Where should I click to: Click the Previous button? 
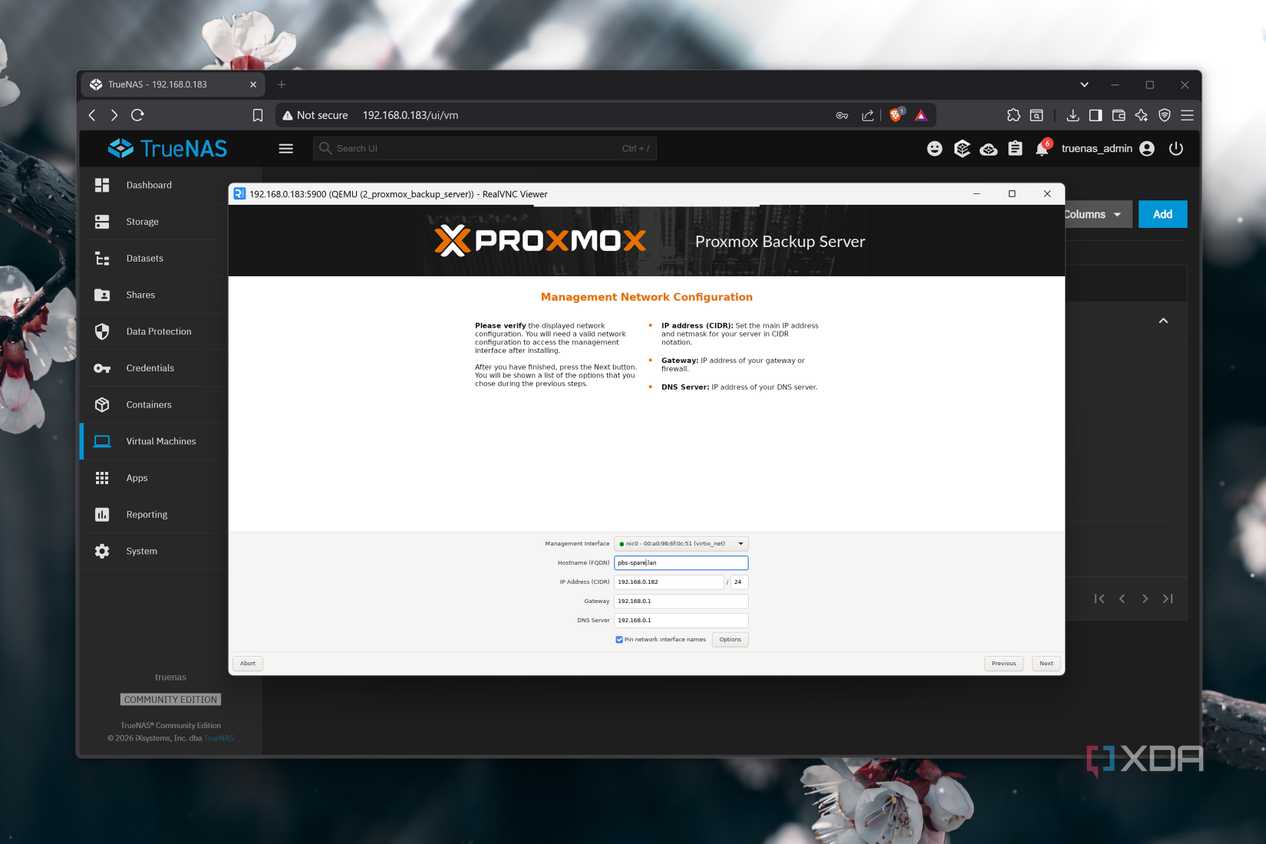click(1004, 663)
